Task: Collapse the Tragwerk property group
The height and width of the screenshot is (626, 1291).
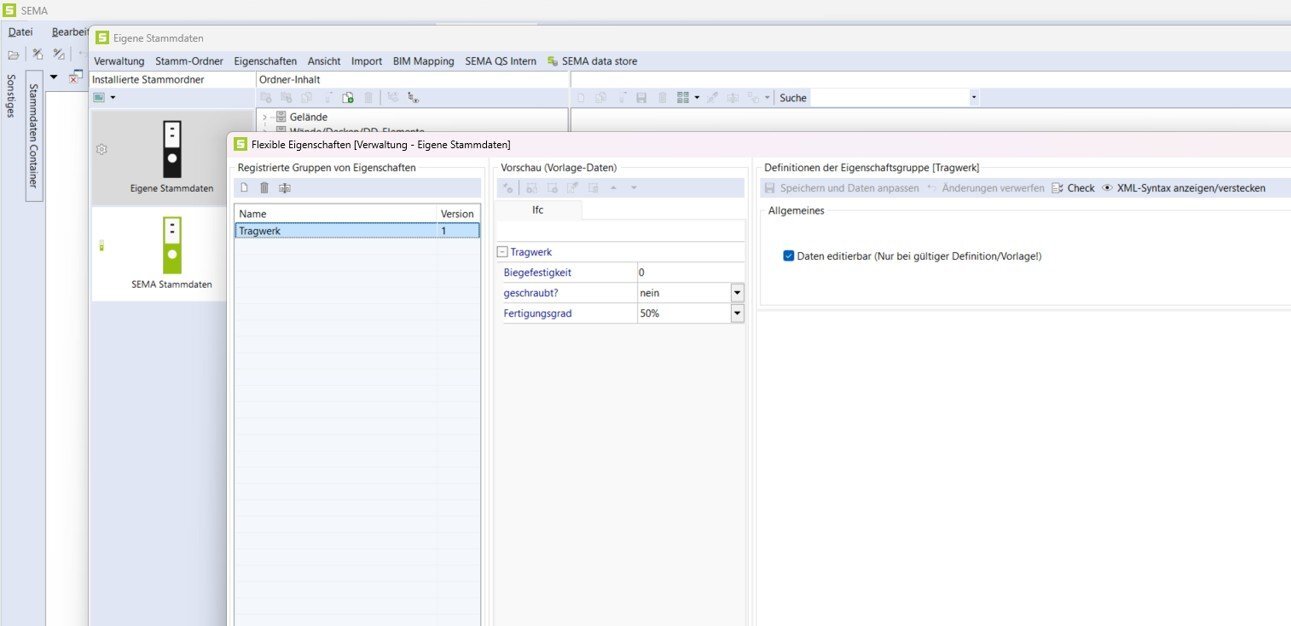Action: 502,253
